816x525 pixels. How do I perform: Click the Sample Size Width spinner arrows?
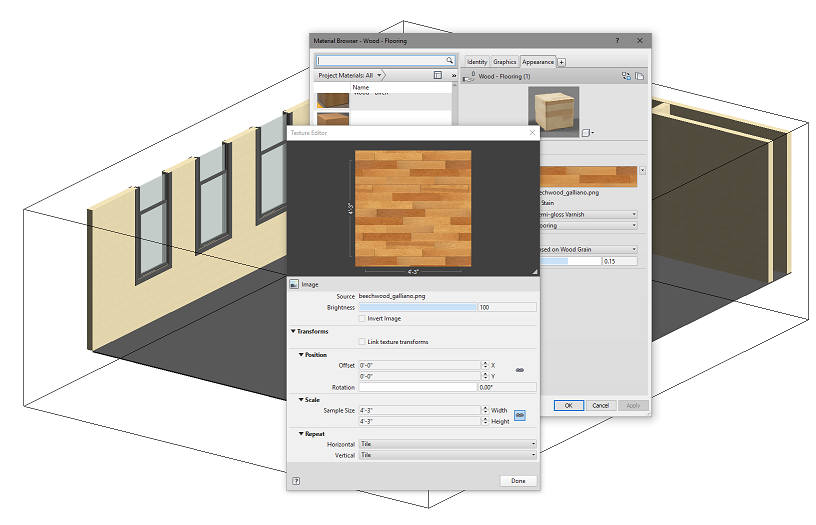point(485,410)
